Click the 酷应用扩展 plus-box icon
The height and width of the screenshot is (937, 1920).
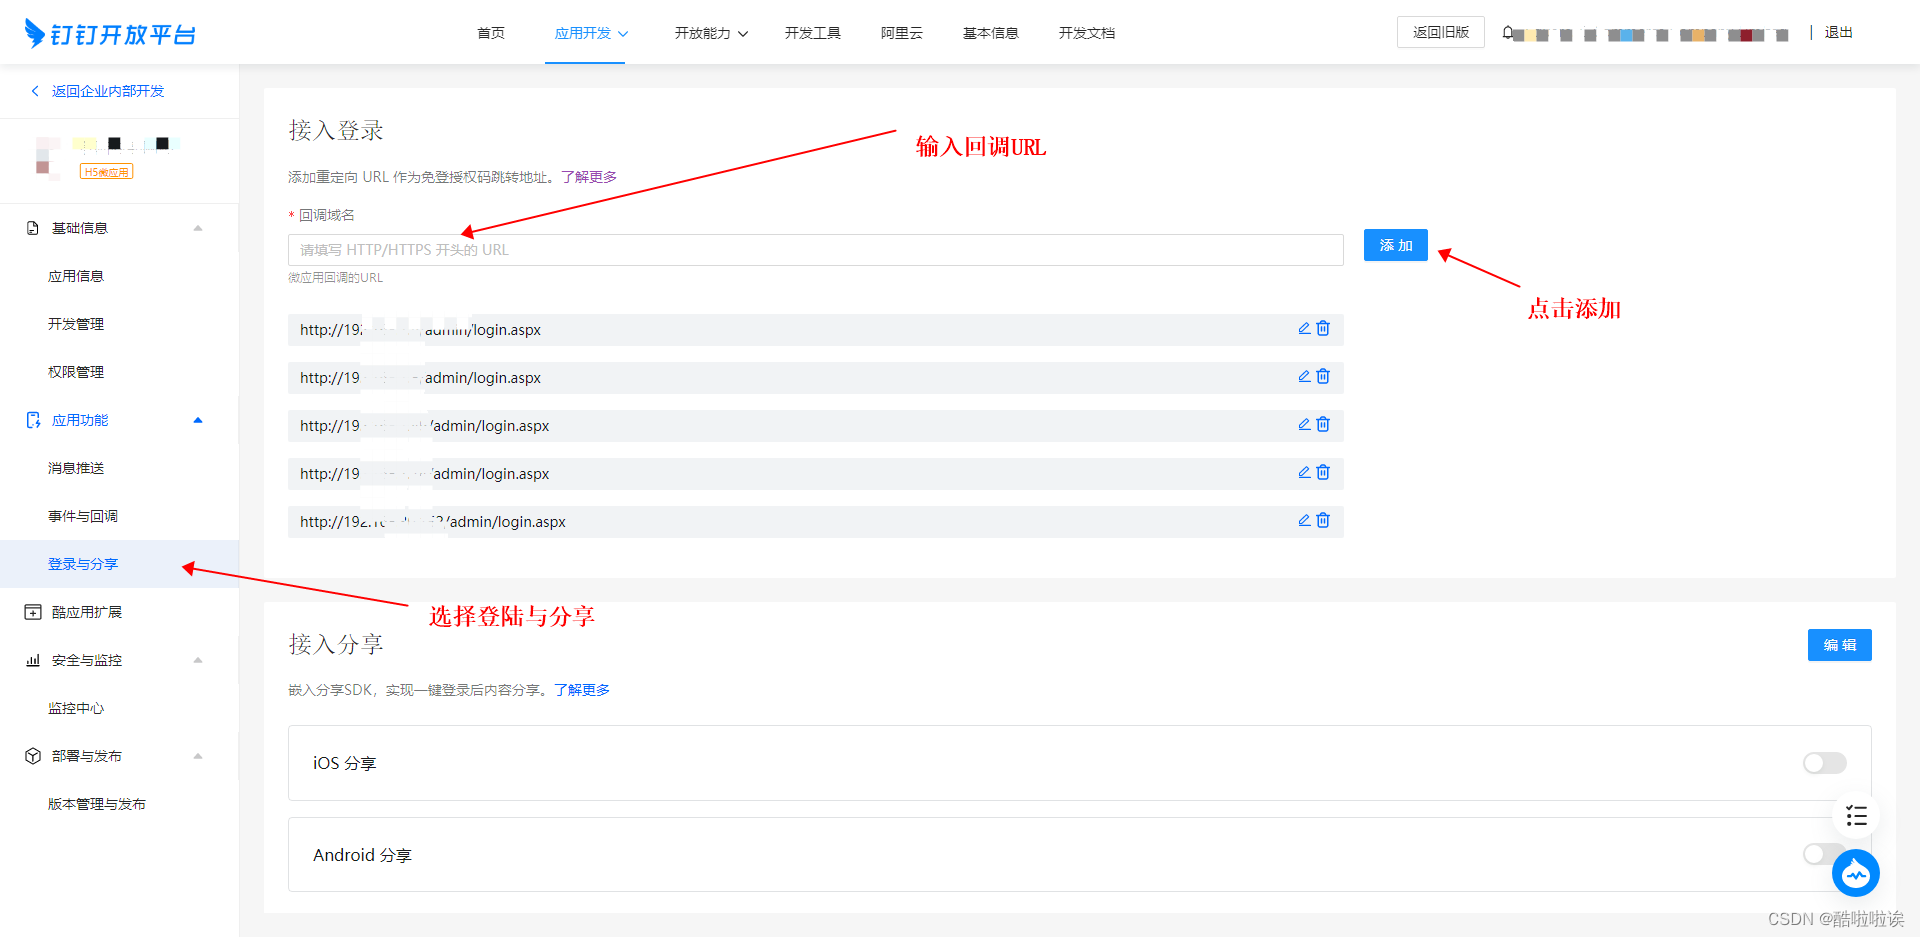tap(33, 612)
